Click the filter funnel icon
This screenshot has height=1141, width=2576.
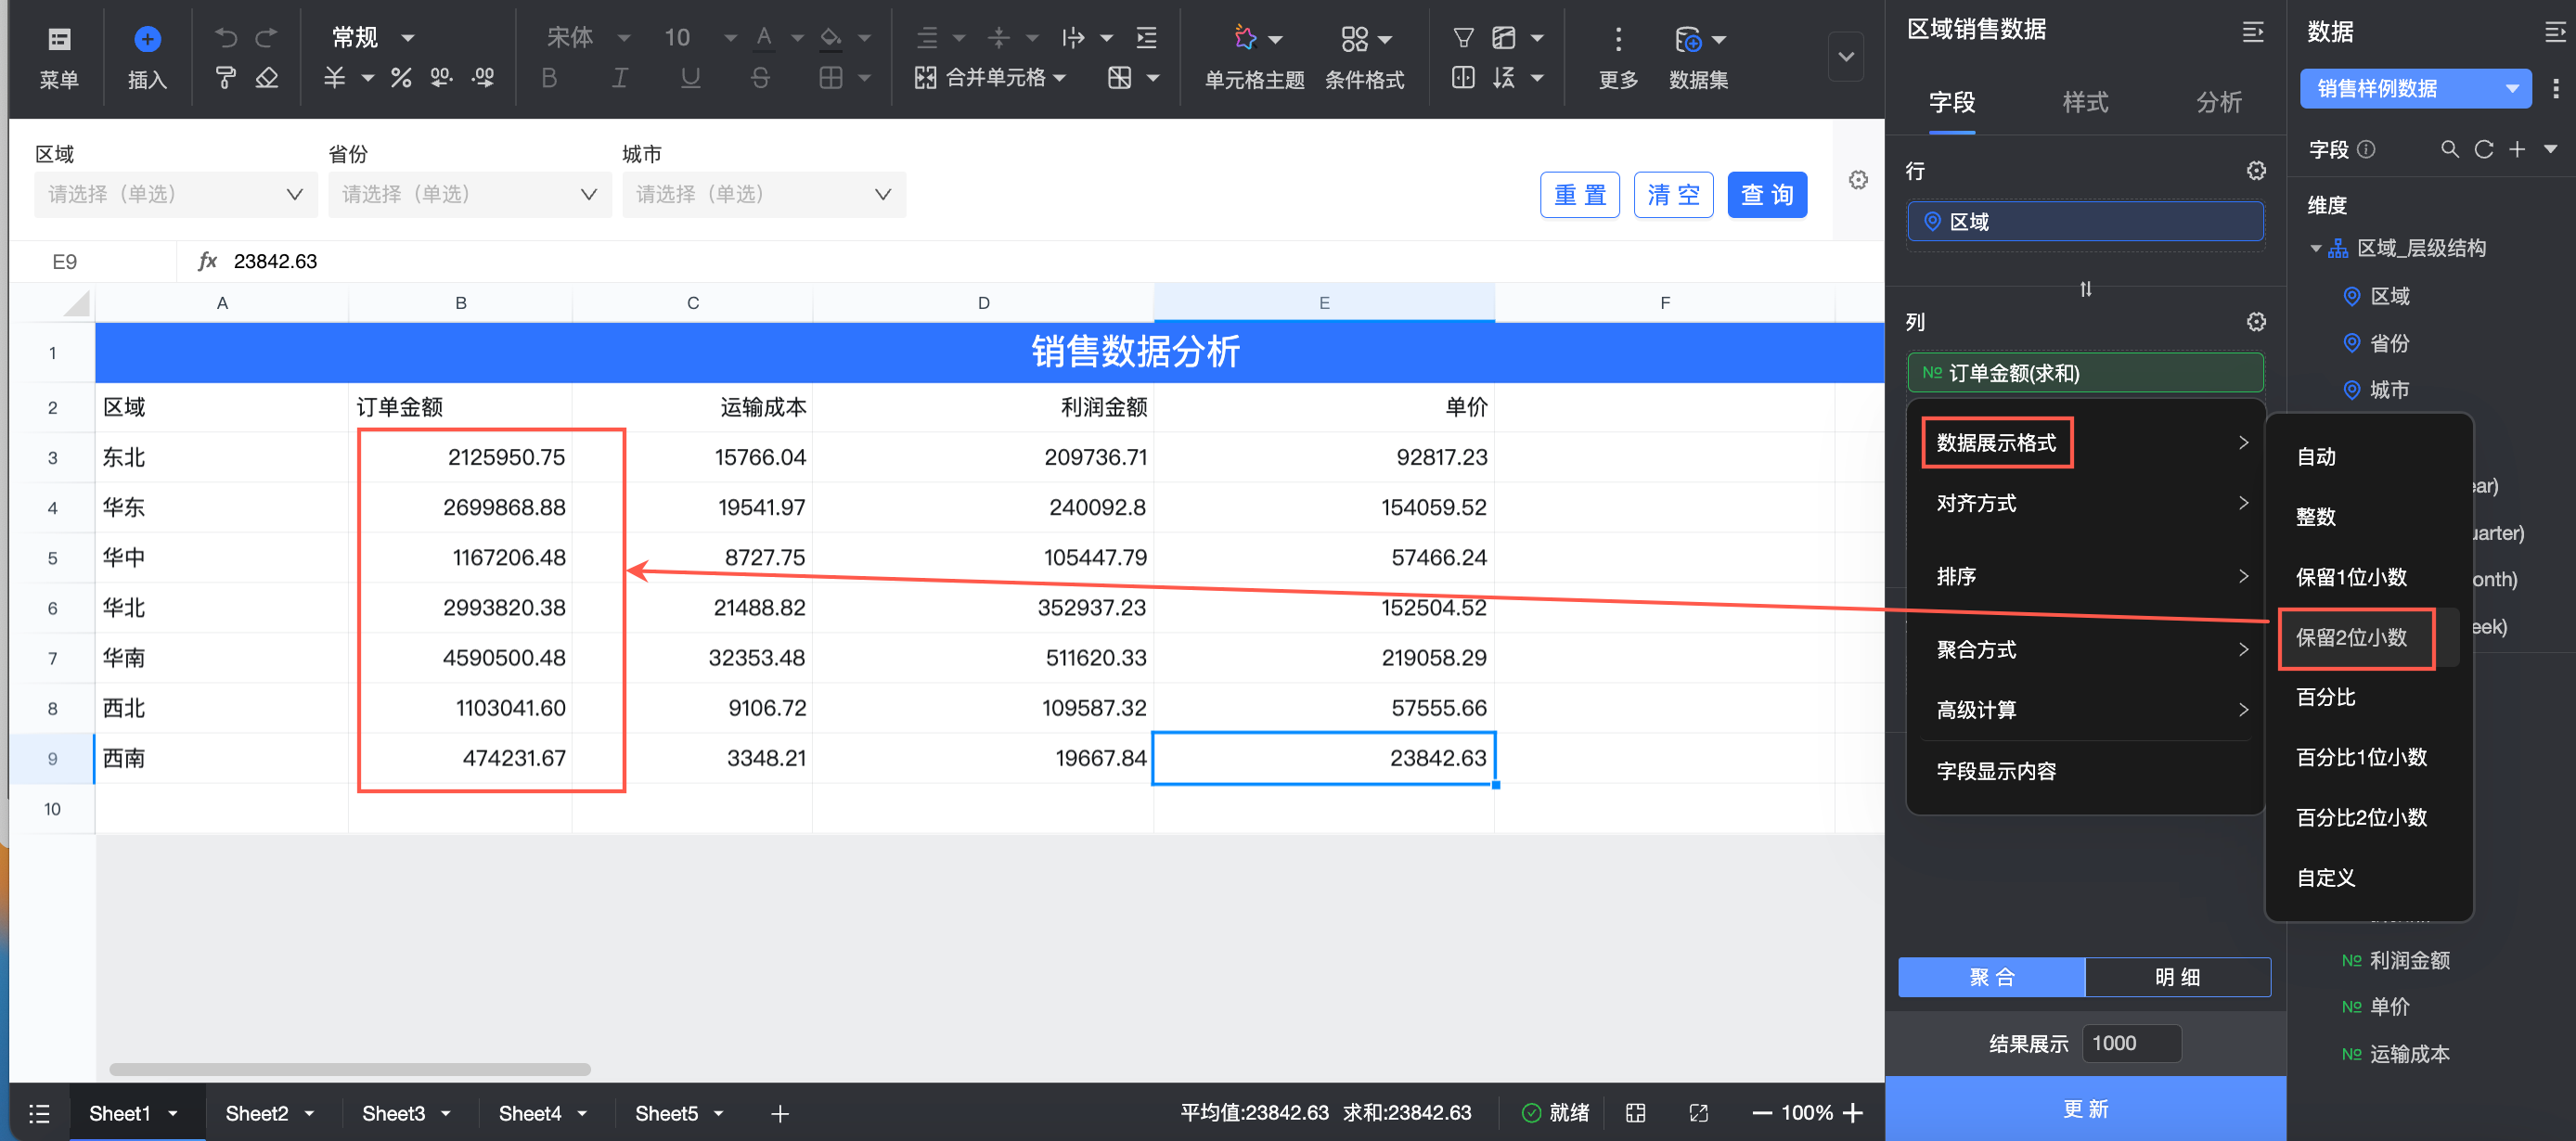[1463, 38]
